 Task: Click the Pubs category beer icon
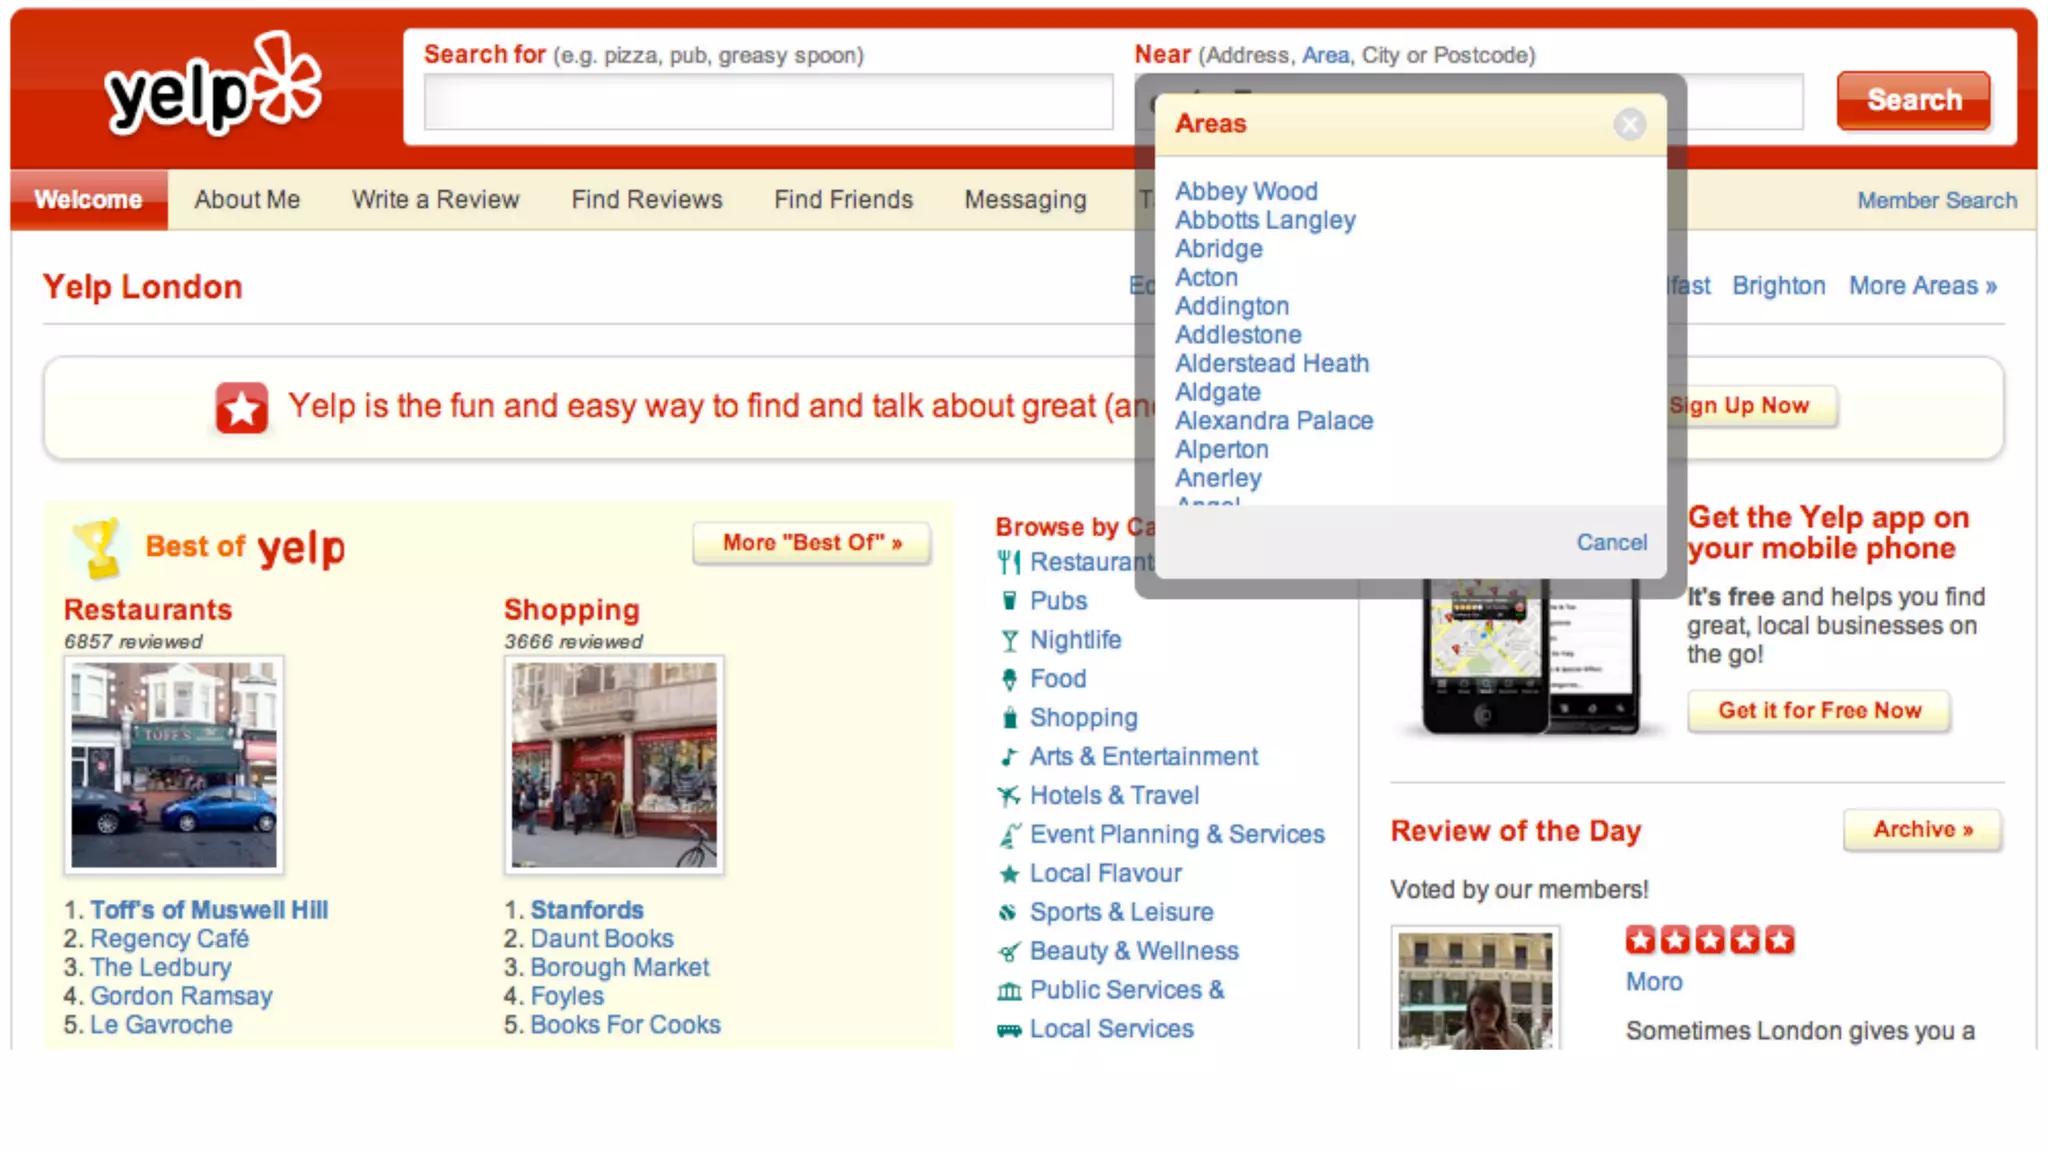(1009, 601)
